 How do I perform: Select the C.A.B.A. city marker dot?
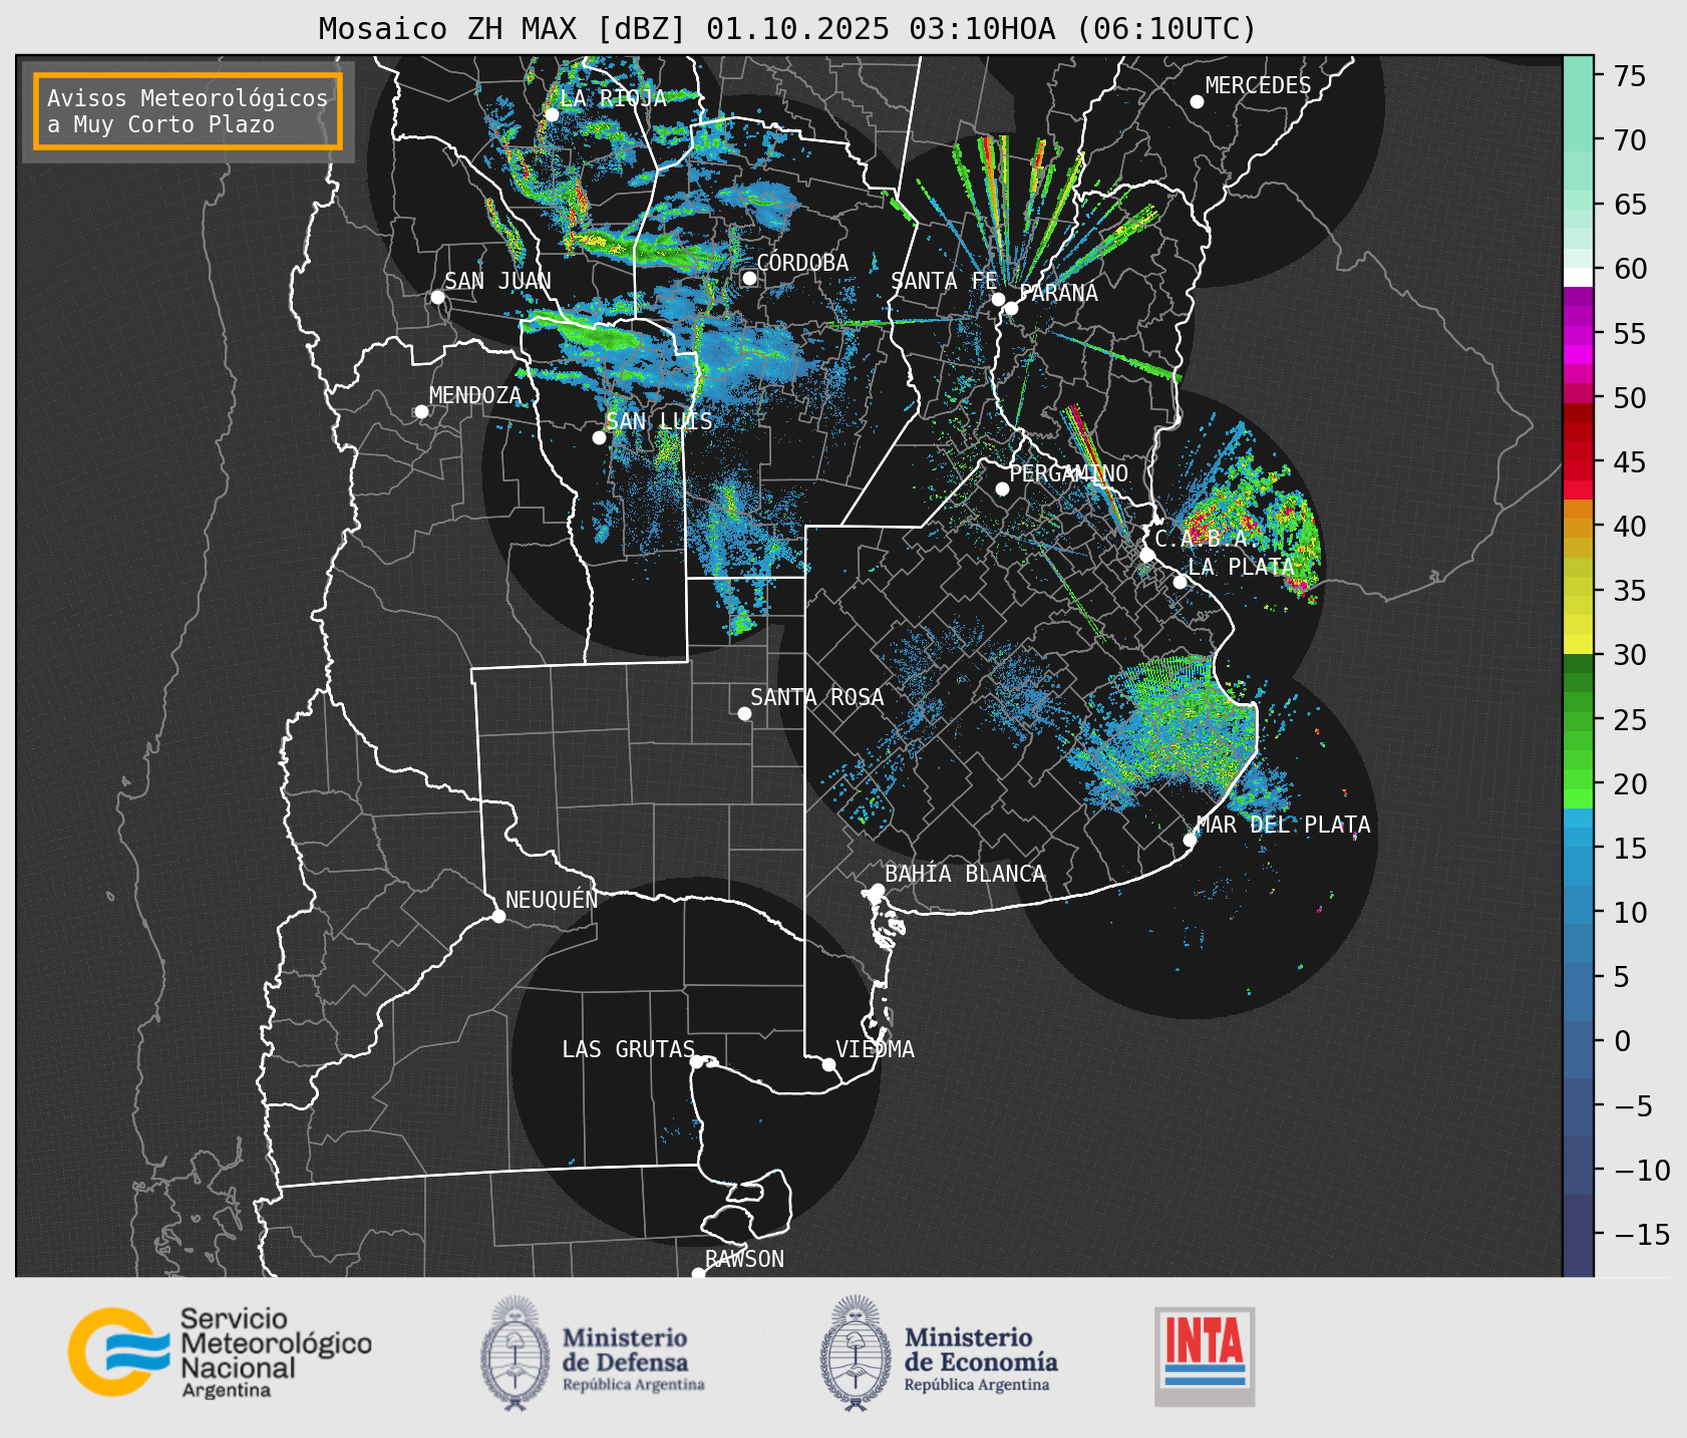pyautogui.click(x=1147, y=555)
